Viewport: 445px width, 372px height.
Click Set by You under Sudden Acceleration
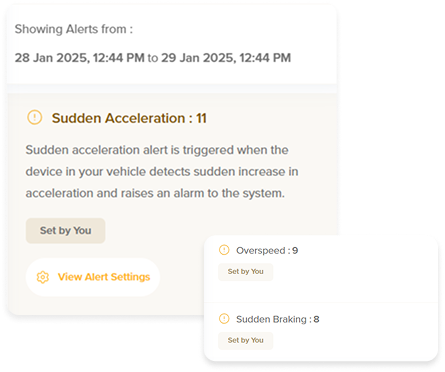click(x=65, y=231)
